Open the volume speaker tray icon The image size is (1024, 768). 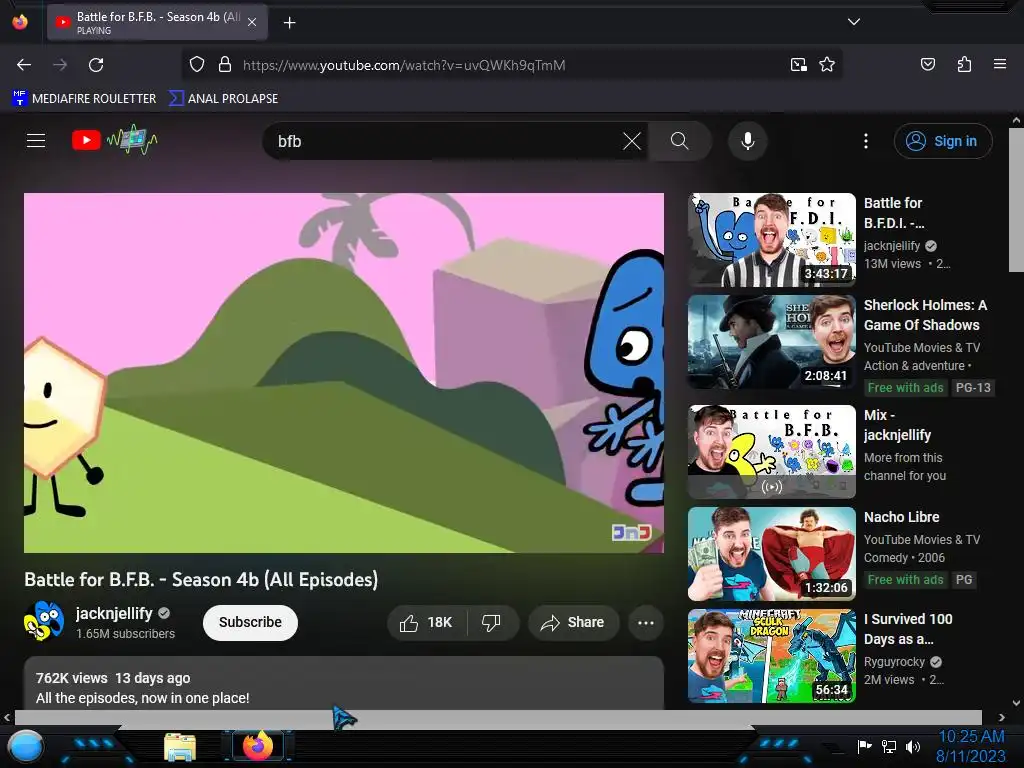913,746
